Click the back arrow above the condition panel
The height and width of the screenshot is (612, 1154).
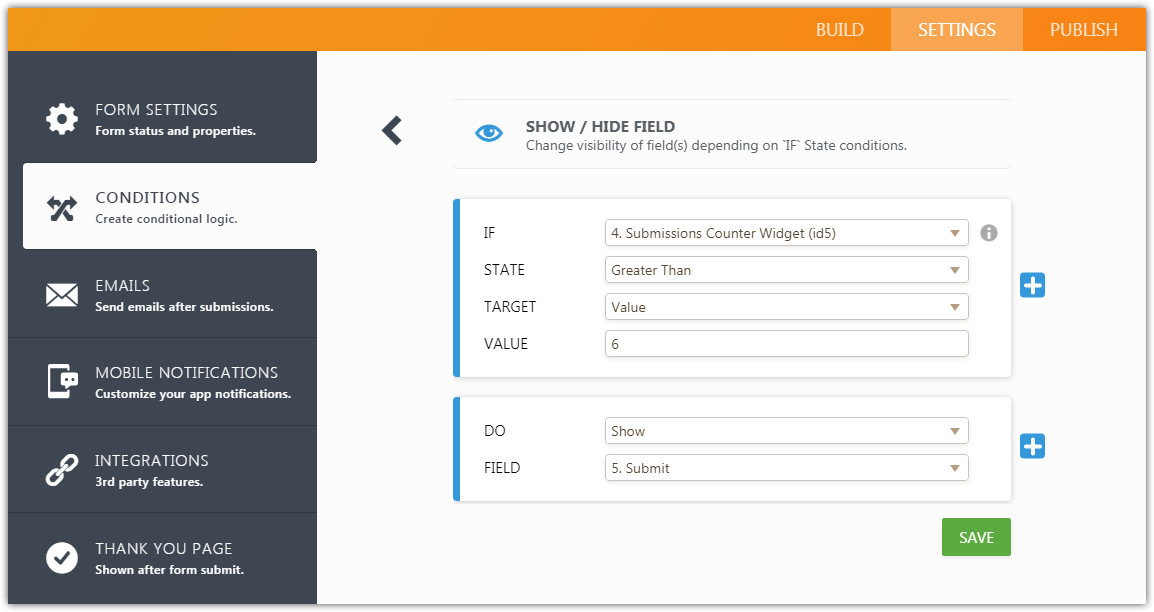(x=391, y=130)
